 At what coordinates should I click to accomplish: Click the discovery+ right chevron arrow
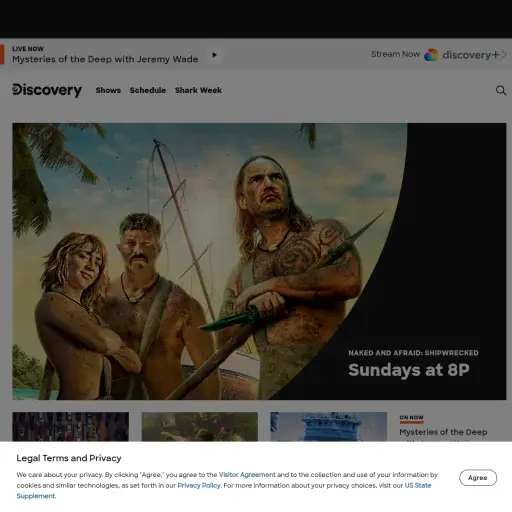coord(504,54)
